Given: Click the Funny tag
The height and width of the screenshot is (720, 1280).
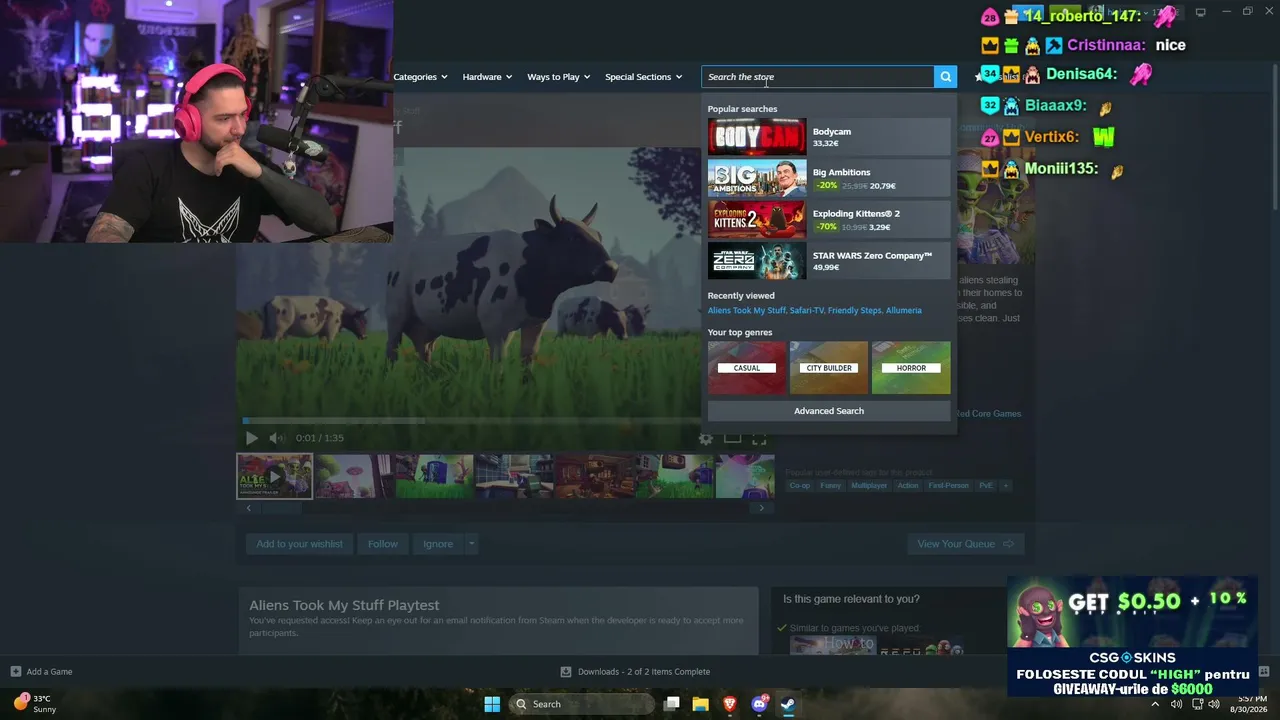Looking at the screenshot, I should [x=830, y=486].
